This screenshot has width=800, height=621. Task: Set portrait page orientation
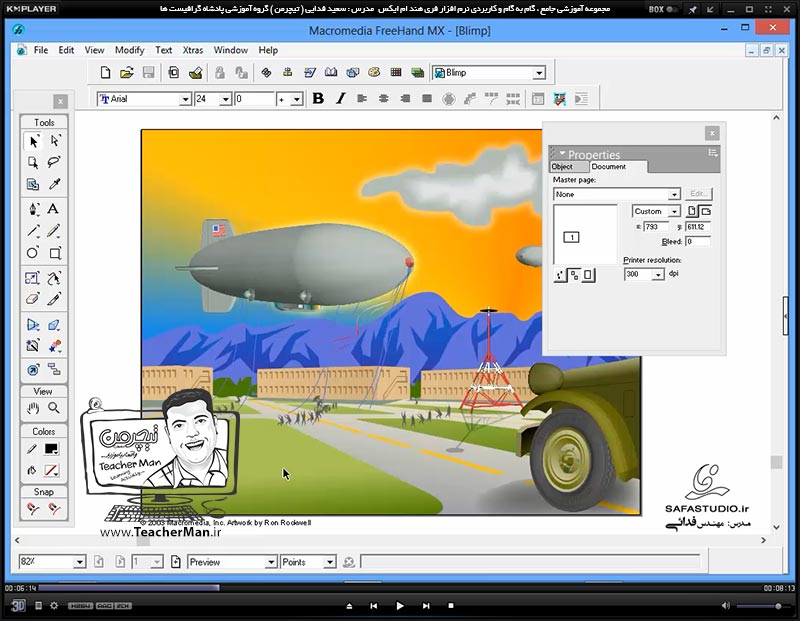(691, 211)
